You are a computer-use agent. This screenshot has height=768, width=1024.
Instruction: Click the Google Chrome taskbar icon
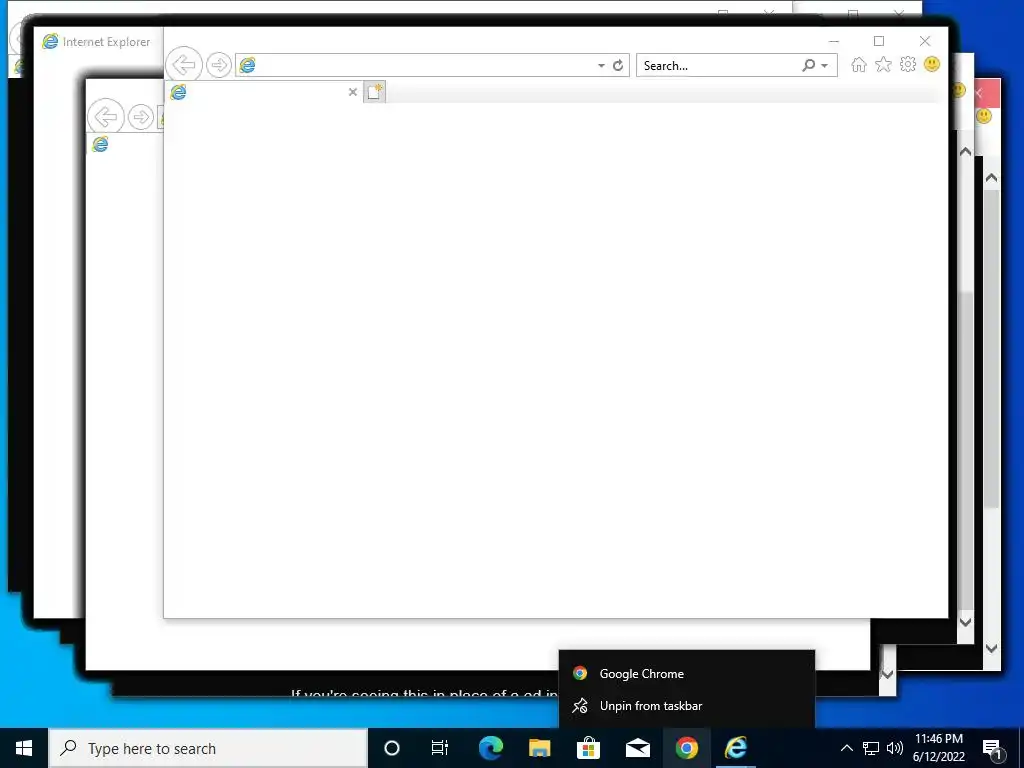click(x=686, y=748)
